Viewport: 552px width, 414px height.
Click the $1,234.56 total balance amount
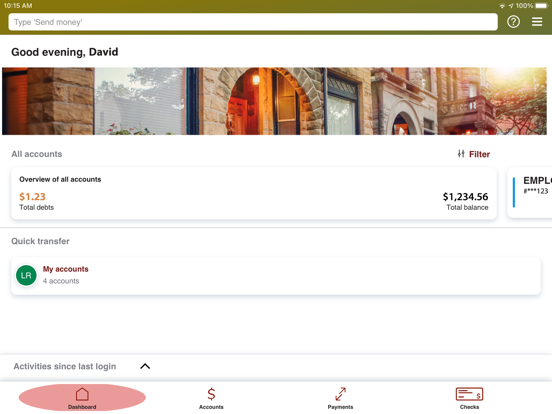465,196
